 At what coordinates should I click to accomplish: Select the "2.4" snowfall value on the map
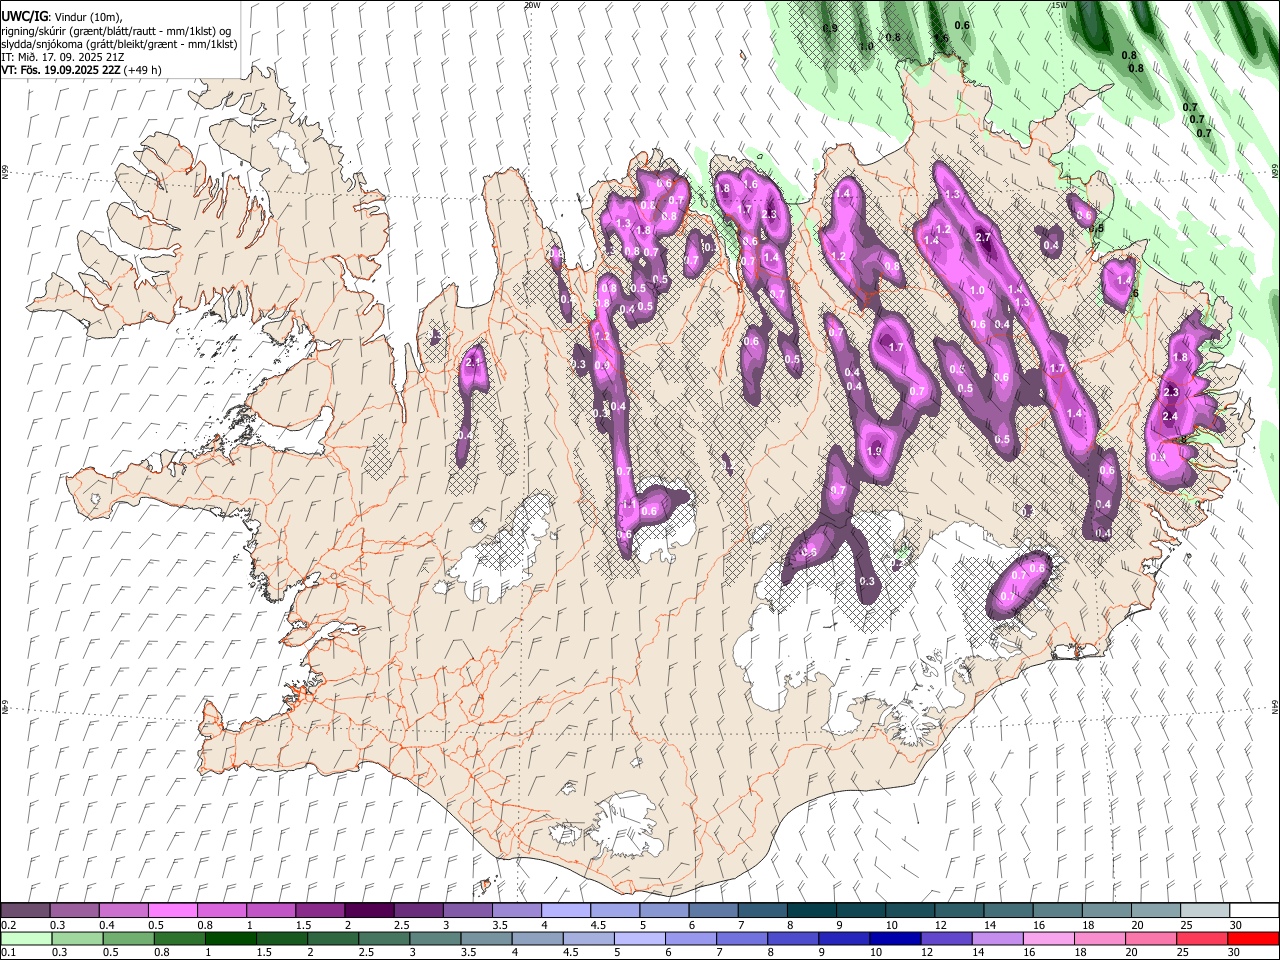click(1171, 416)
